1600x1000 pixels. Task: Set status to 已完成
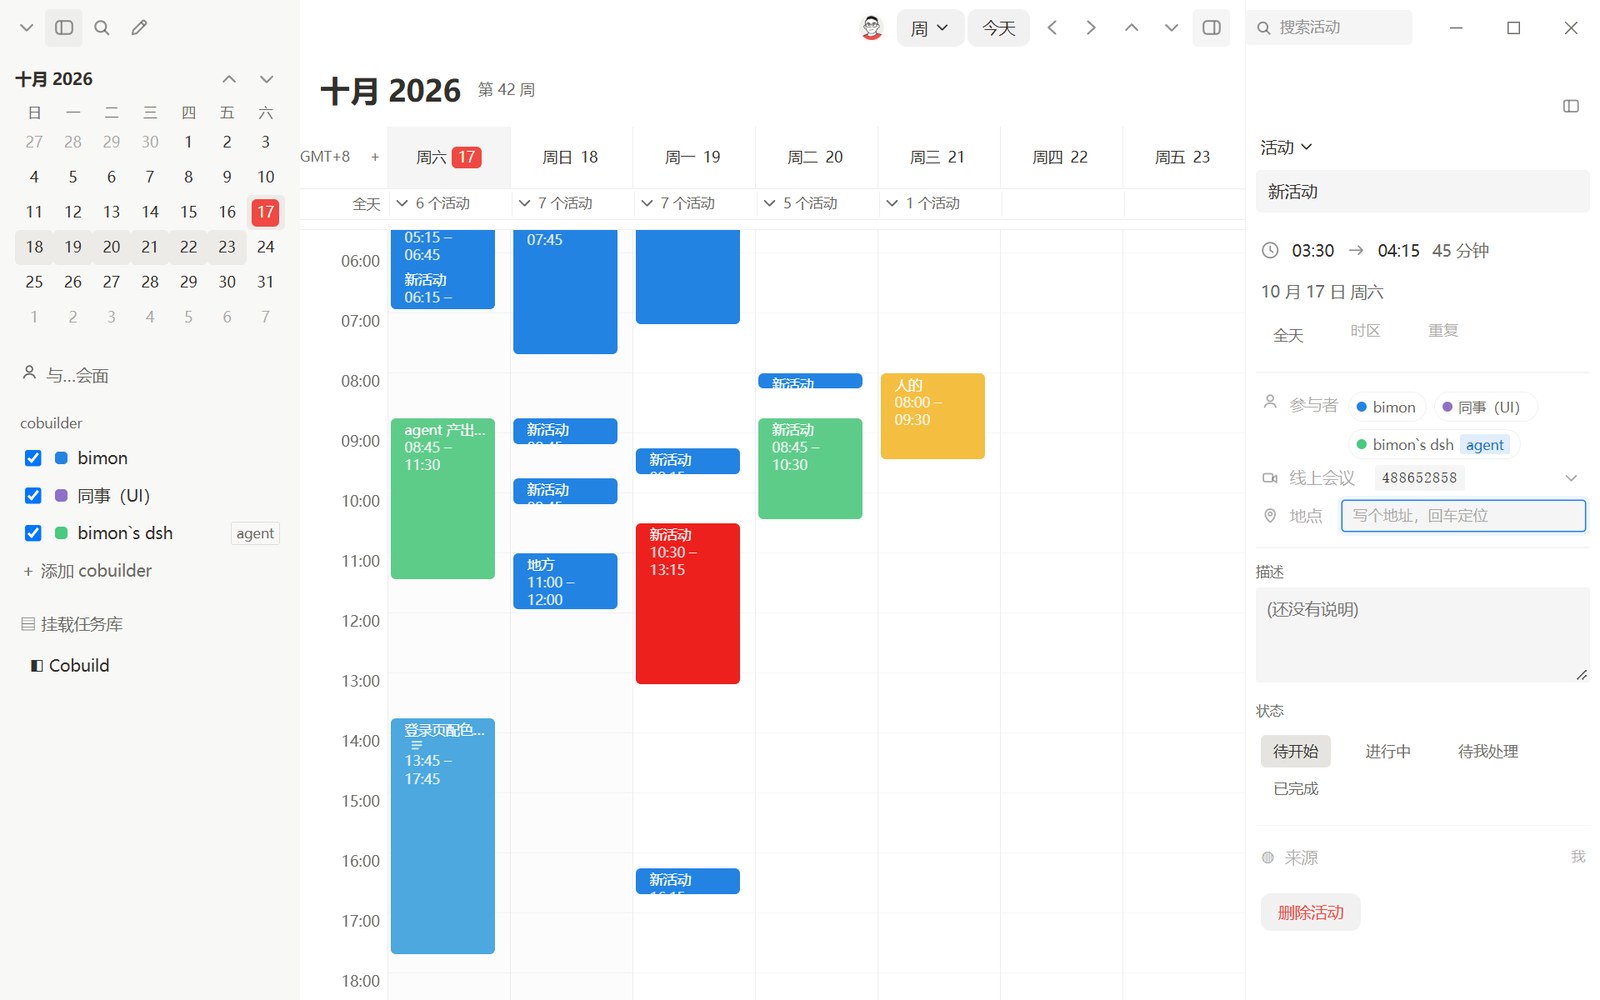click(x=1296, y=789)
